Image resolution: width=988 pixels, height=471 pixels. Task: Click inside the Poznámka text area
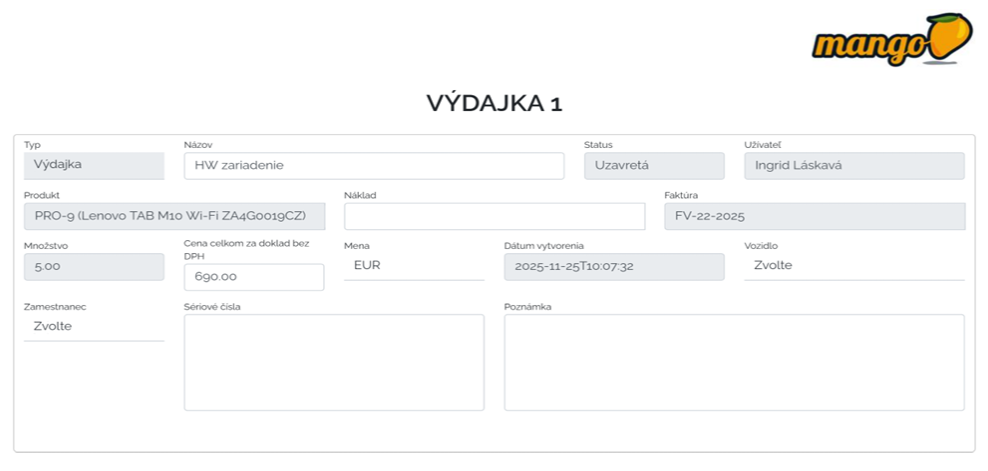733,362
